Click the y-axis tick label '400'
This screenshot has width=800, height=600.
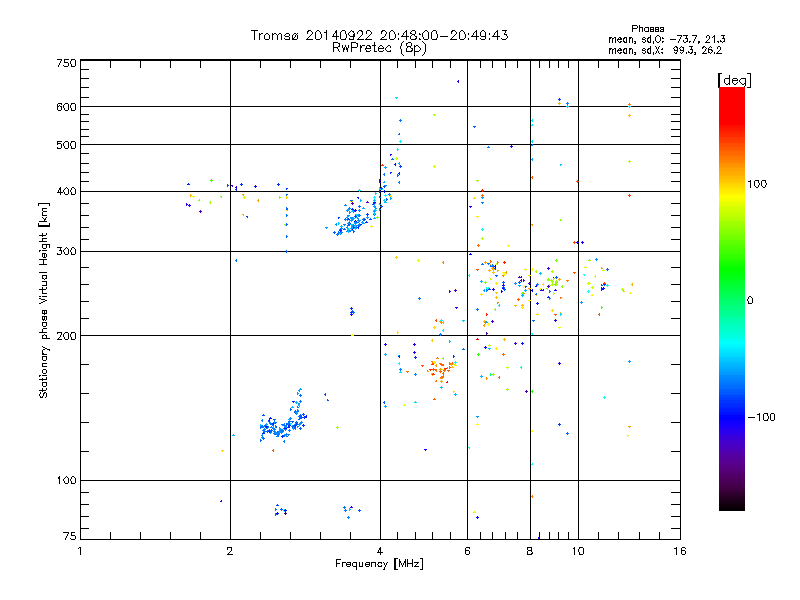click(x=67, y=192)
